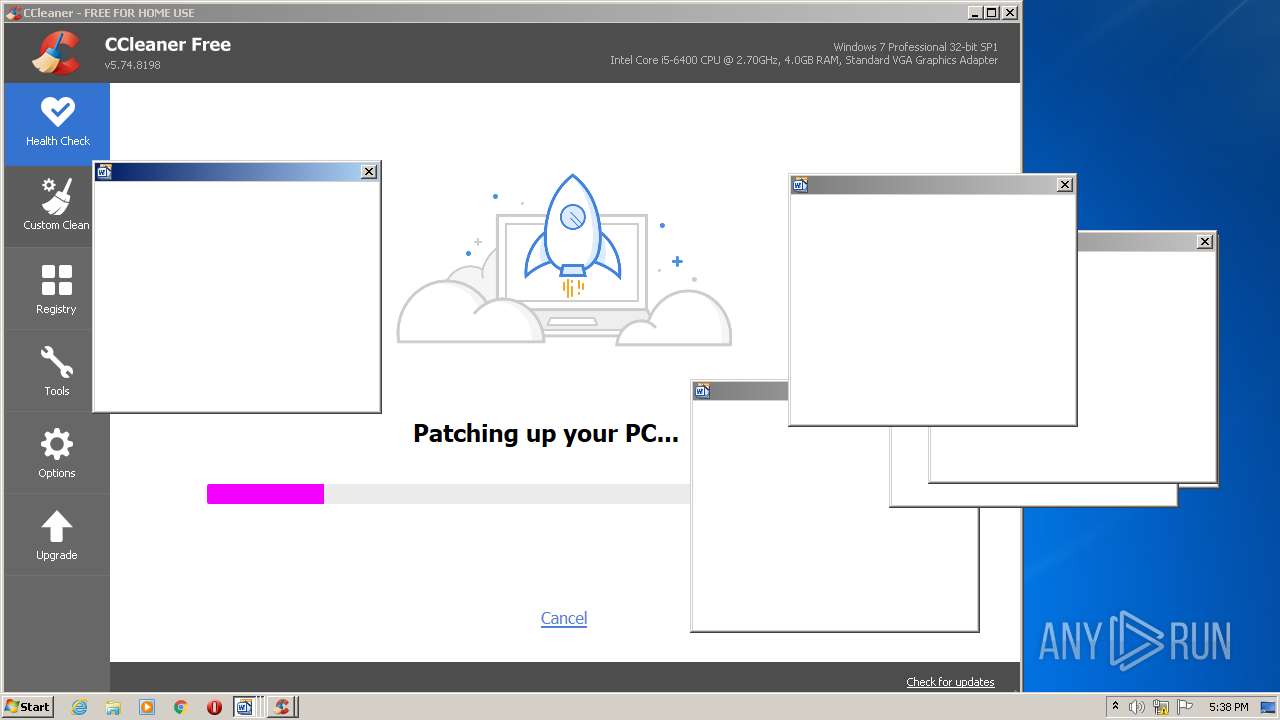Click the v5.74.8198 version text
This screenshot has width=1280, height=720.
[x=133, y=65]
